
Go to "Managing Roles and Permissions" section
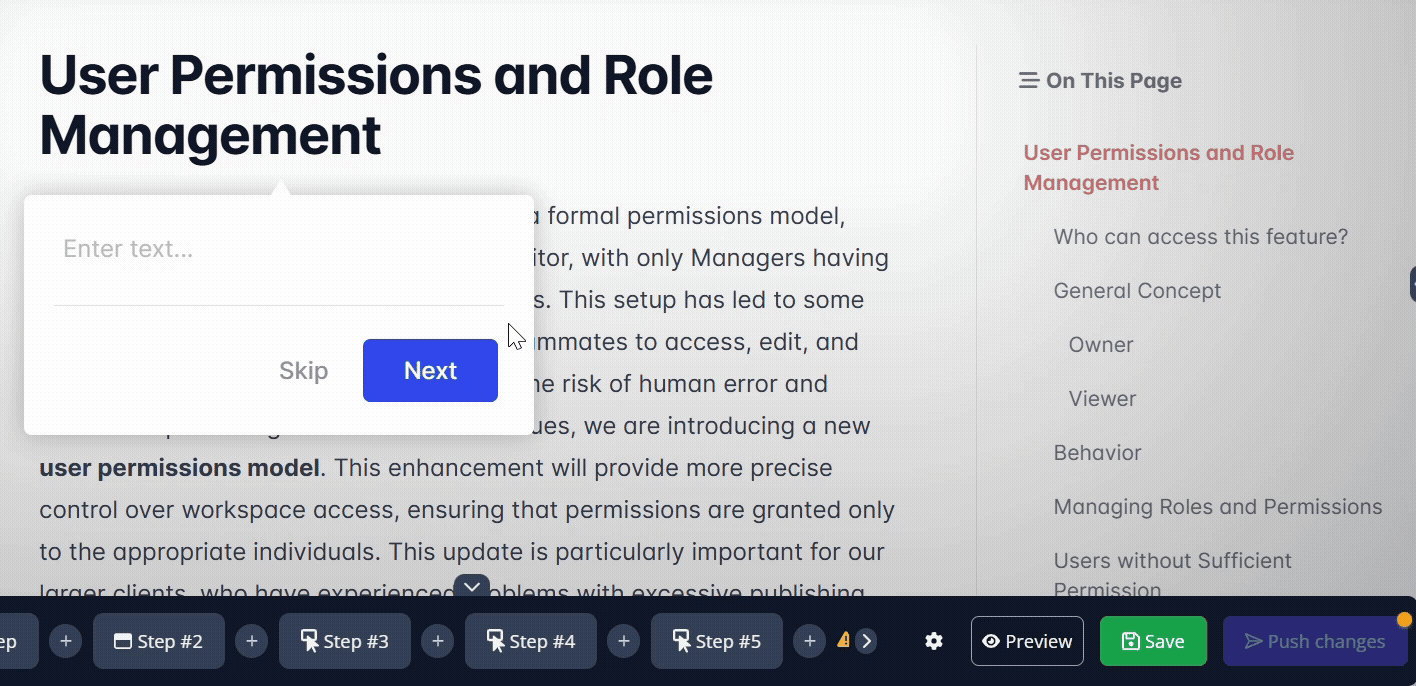point(1217,507)
